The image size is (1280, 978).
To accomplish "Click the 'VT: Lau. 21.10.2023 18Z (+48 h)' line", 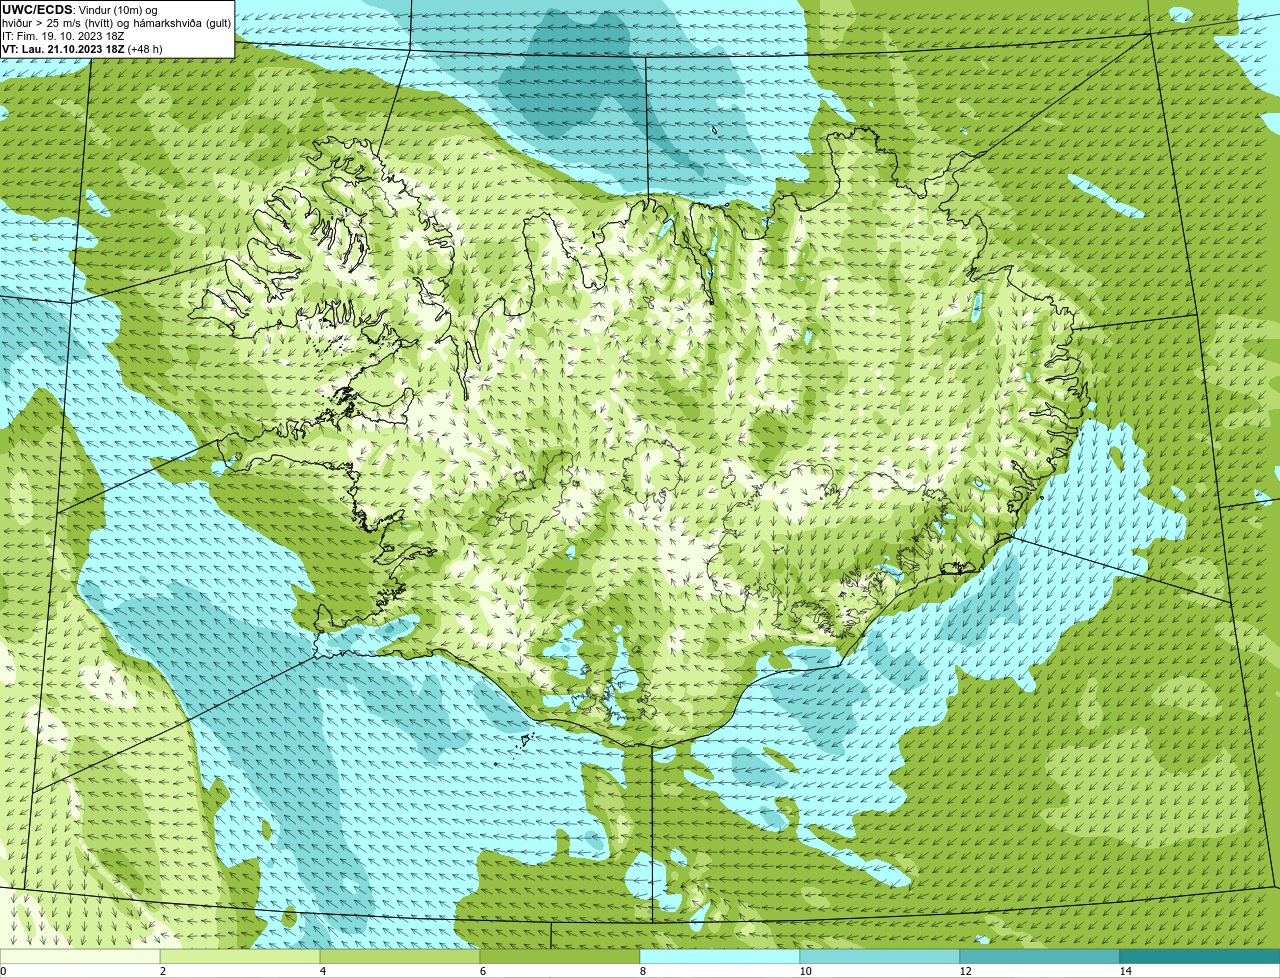I will click(x=82, y=49).
